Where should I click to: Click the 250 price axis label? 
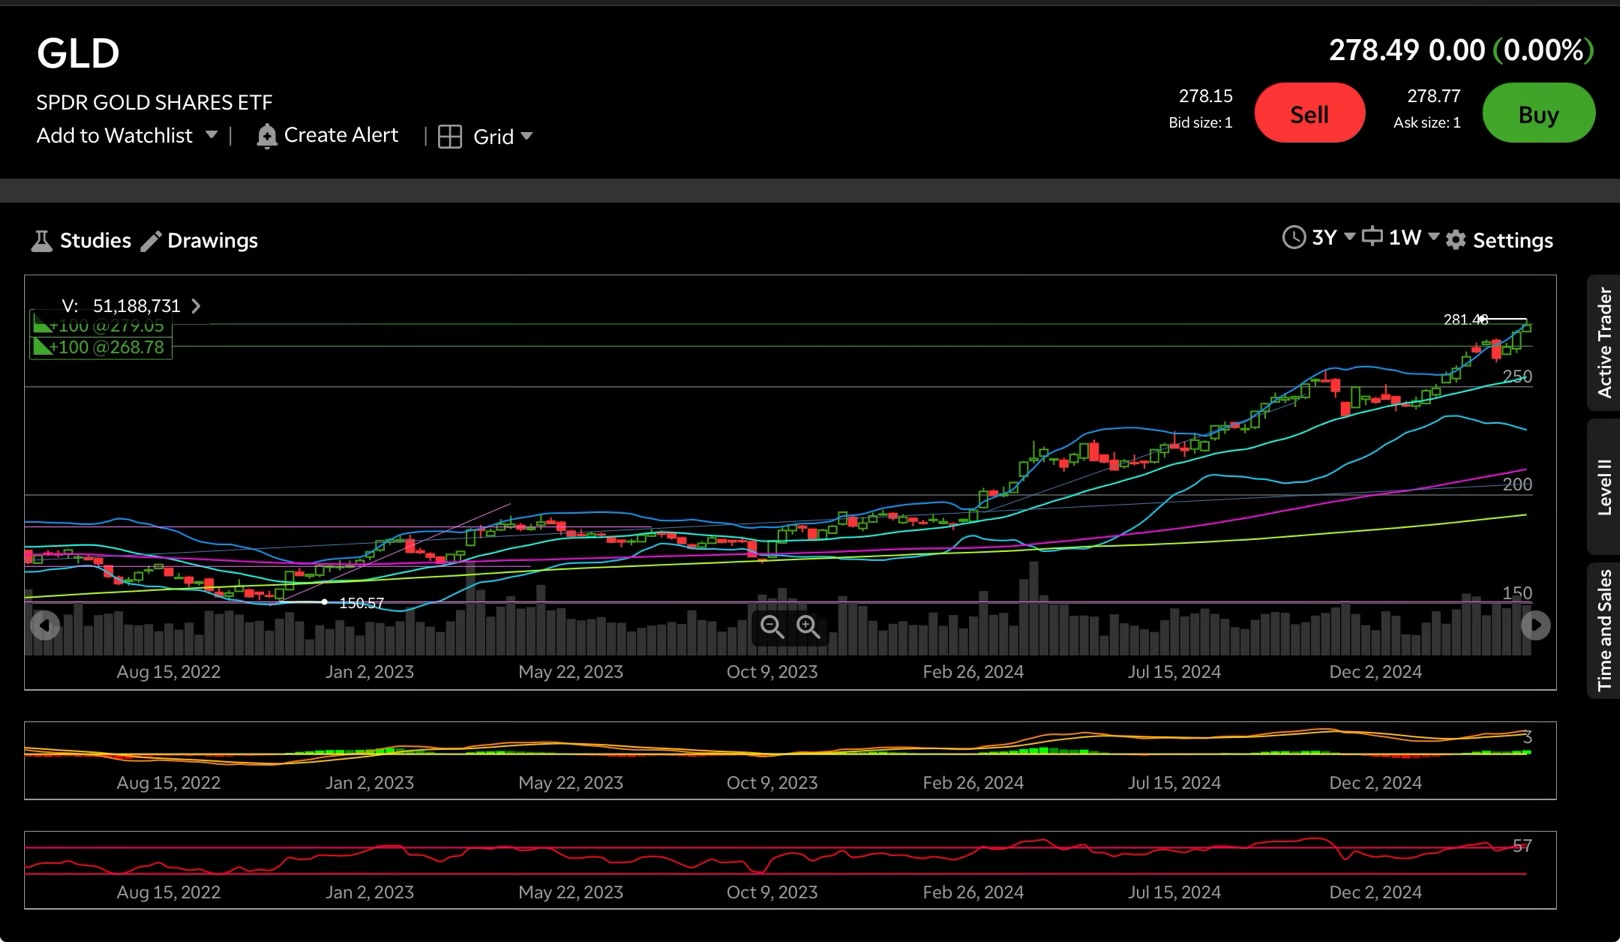point(1517,377)
